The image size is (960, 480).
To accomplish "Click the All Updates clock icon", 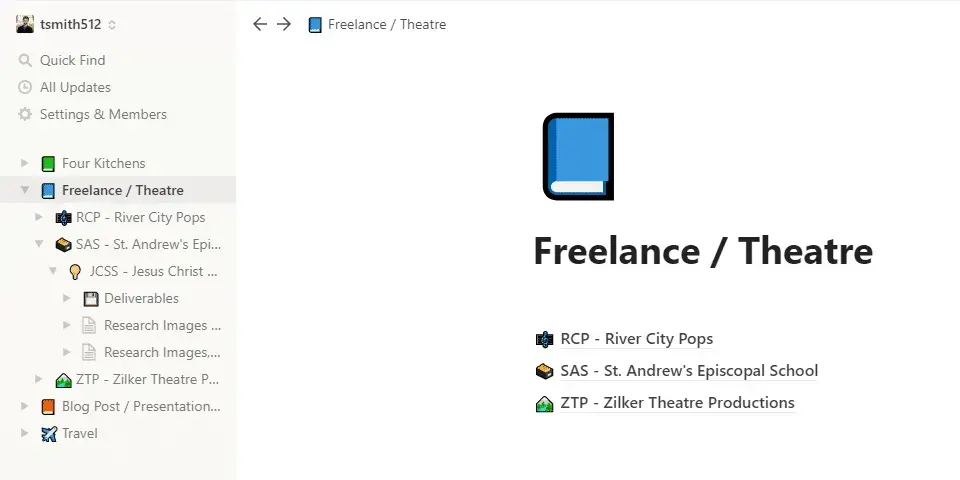I will 25,87.
